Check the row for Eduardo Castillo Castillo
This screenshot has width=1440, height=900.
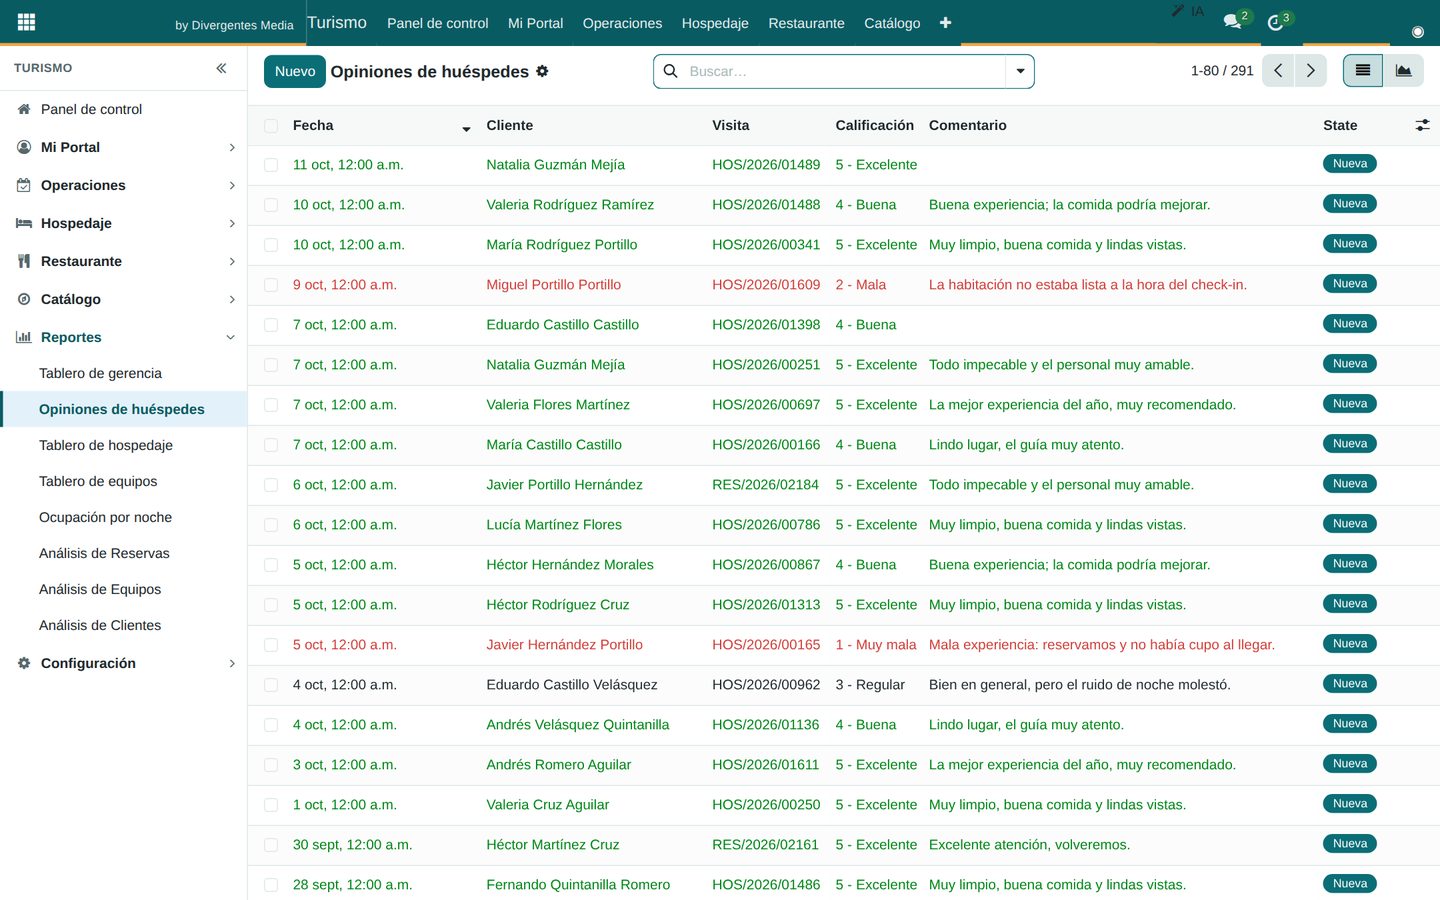click(x=271, y=325)
